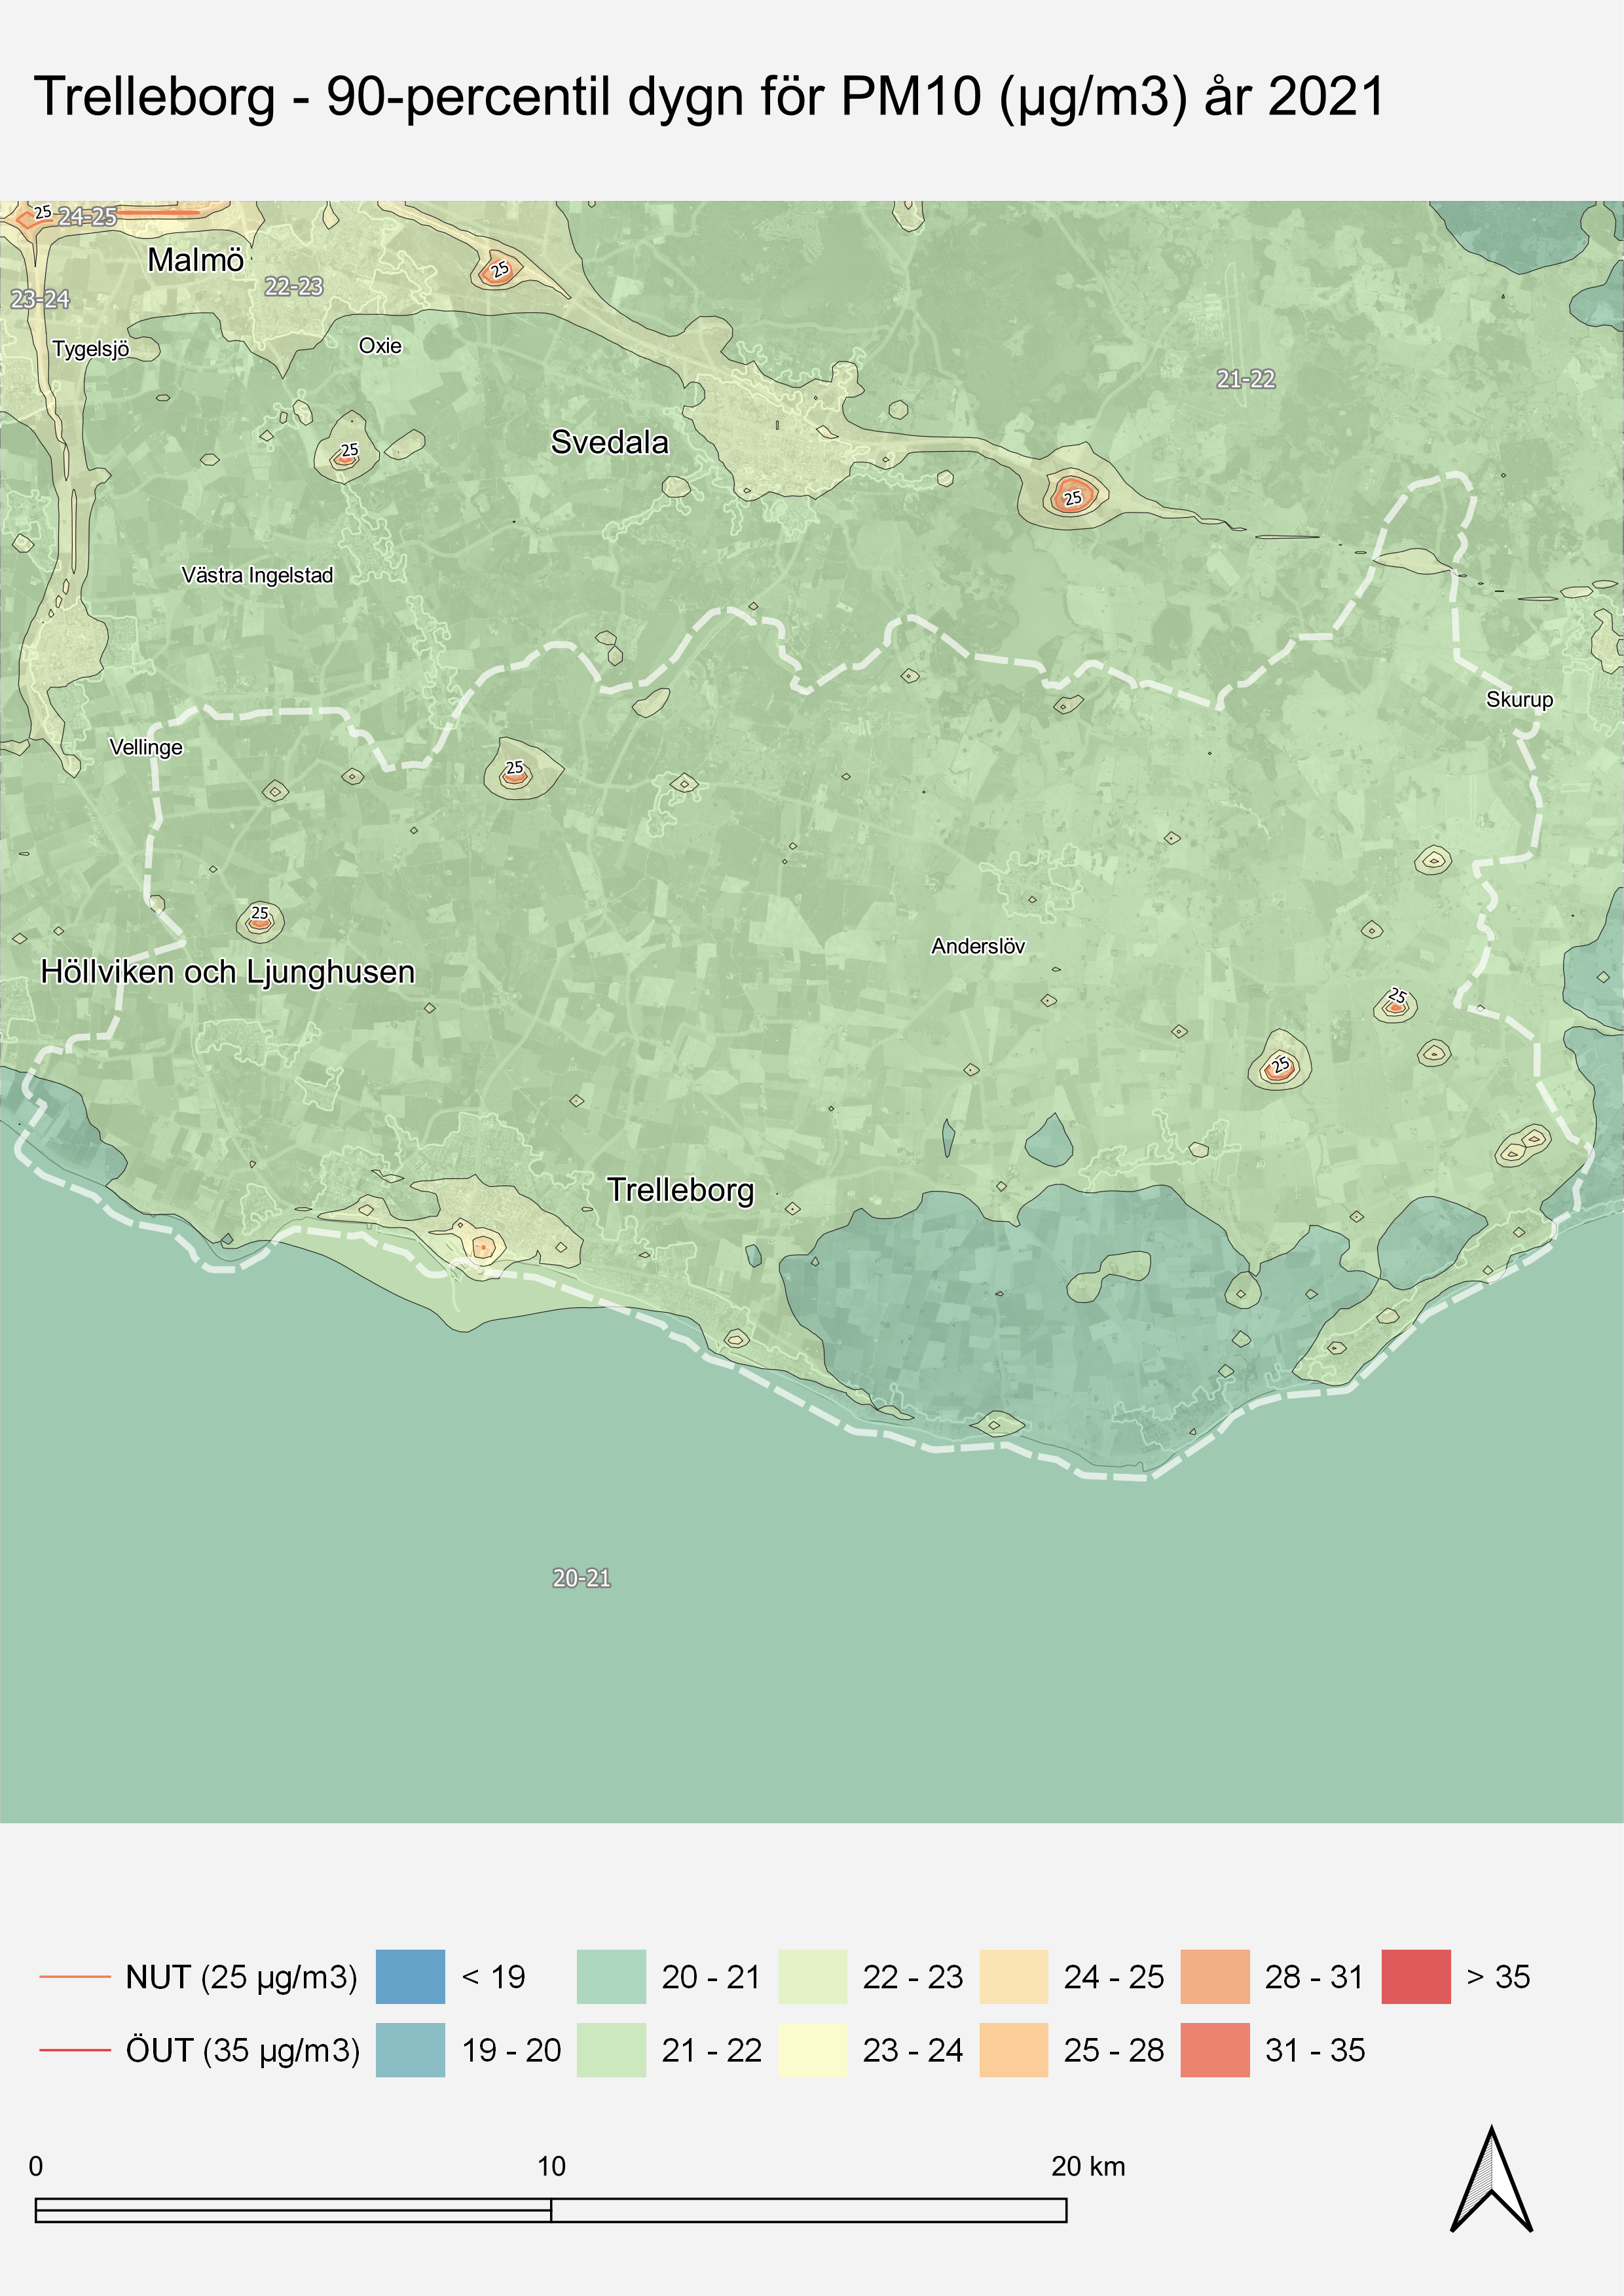Click the 25 hotspot east of Svedala
Viewport: 1624px width, 2296px height.
coord(1073,496)
